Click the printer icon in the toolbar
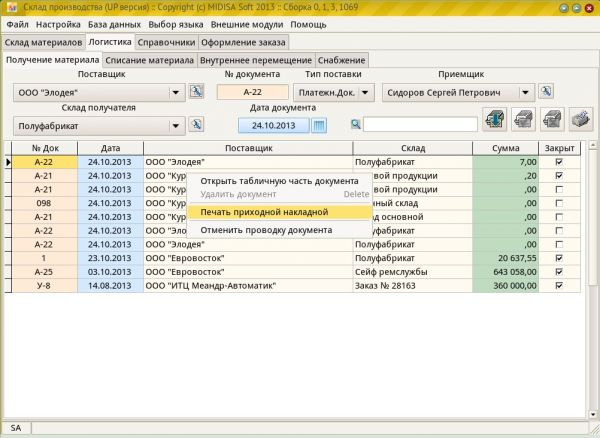 click(580, 120)
